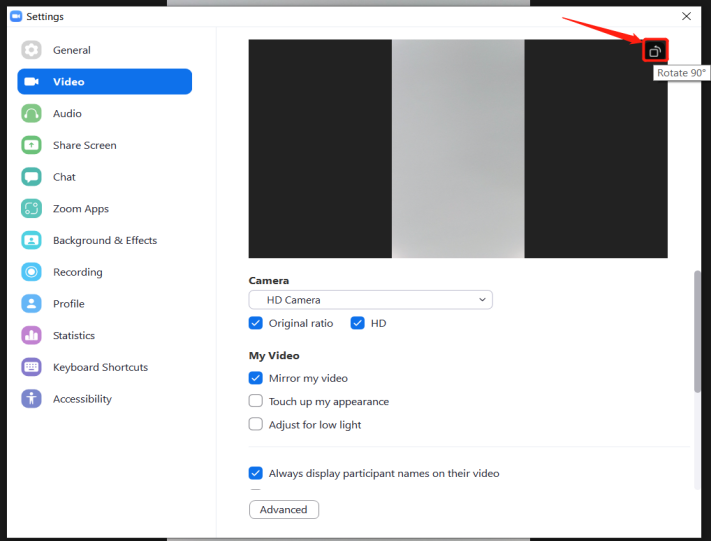Click the Profile person icon
The height and width of the screenshot is (542, 711).
click(31, 304)
